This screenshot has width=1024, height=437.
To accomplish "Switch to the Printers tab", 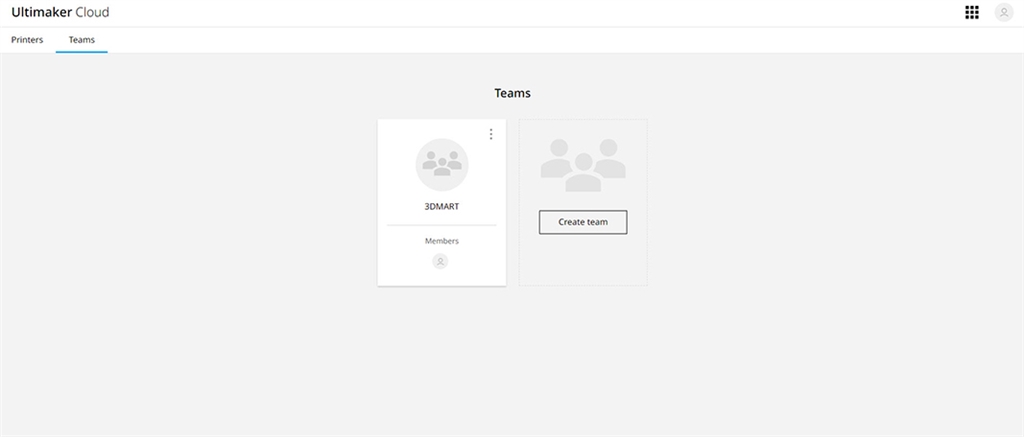I will [27, 40].
